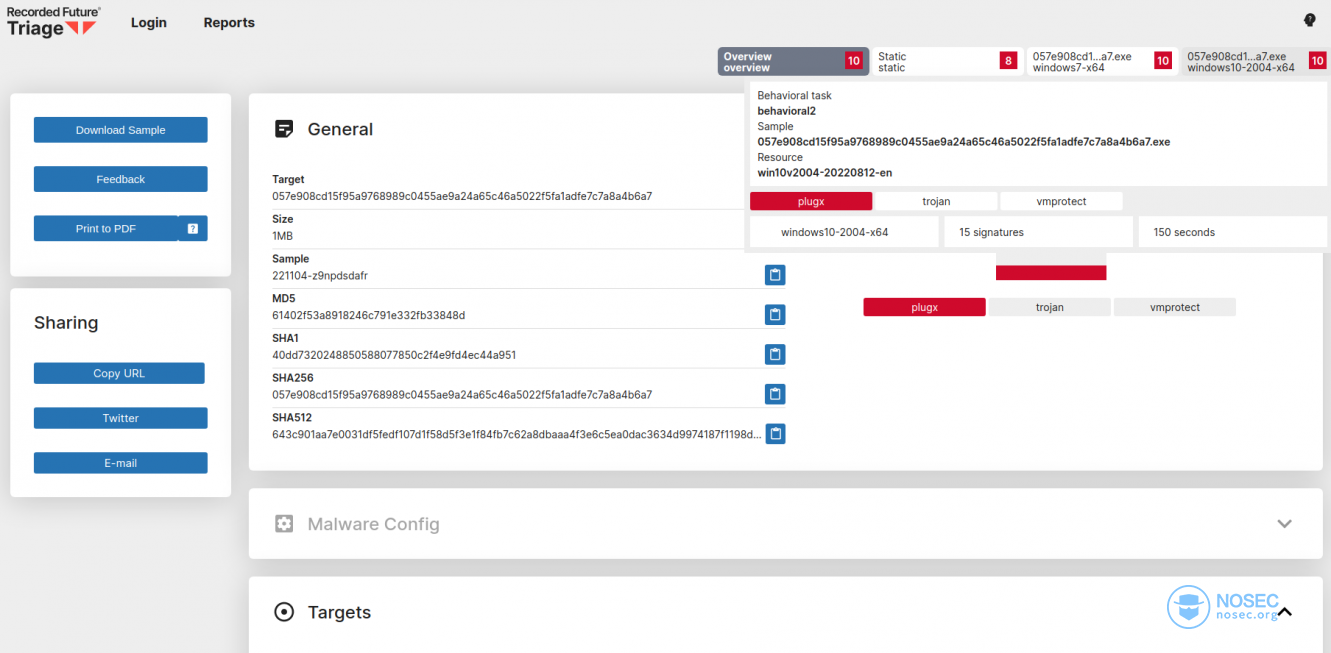Click the Malware Config gear icon
Image resolution: width=1331 pixels, height=653 pixels.
pos(284,524)
